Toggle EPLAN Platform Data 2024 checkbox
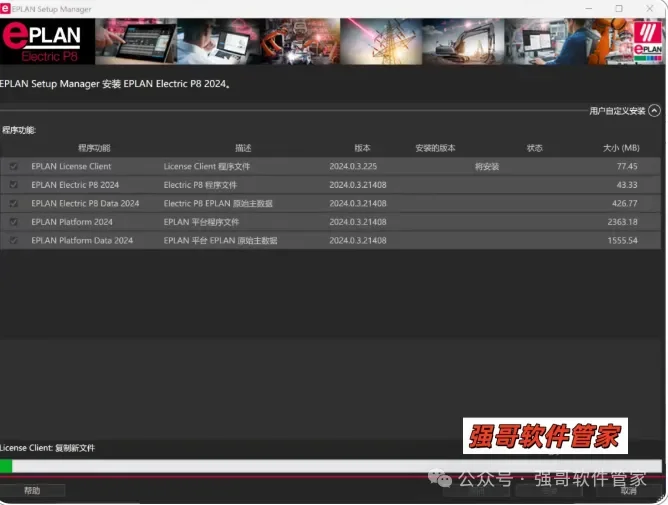 point(14,240)
